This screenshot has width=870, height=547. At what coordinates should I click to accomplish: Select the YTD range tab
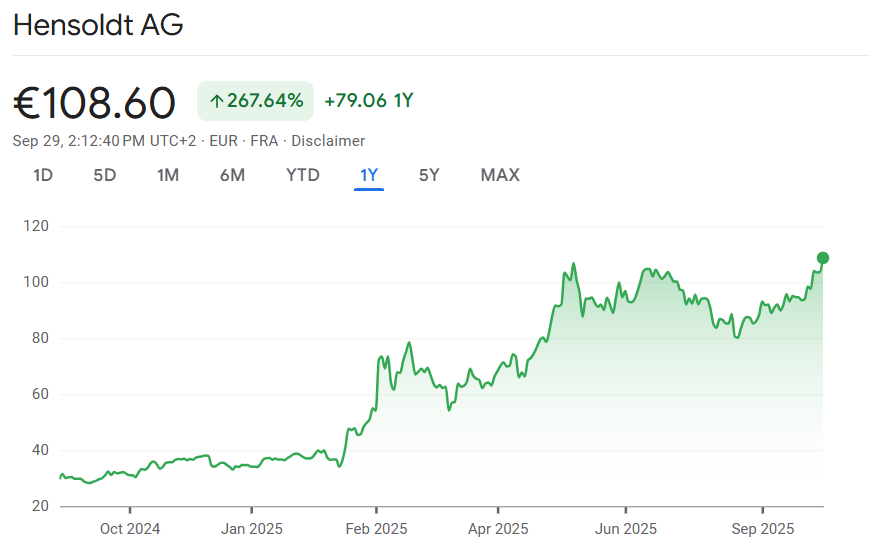click(x=303, y=175)
